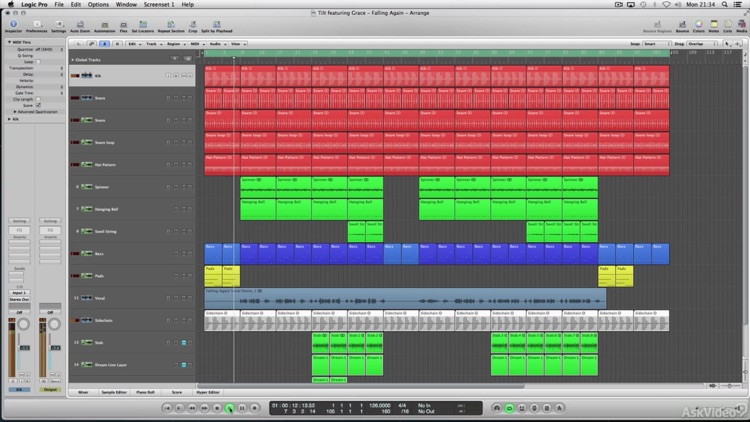This screenshot has height=422, width=750.
Task: Open the Screenset 1 menu
Action: [x=159, y=4]
